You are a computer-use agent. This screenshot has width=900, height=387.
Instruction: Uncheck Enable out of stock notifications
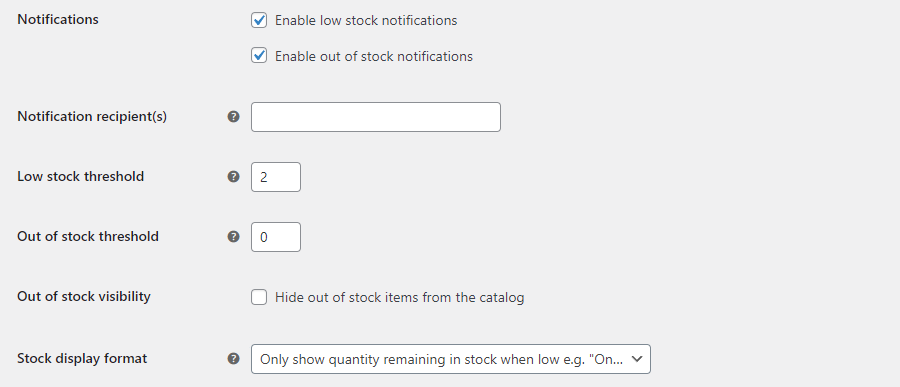pos(259,56)
